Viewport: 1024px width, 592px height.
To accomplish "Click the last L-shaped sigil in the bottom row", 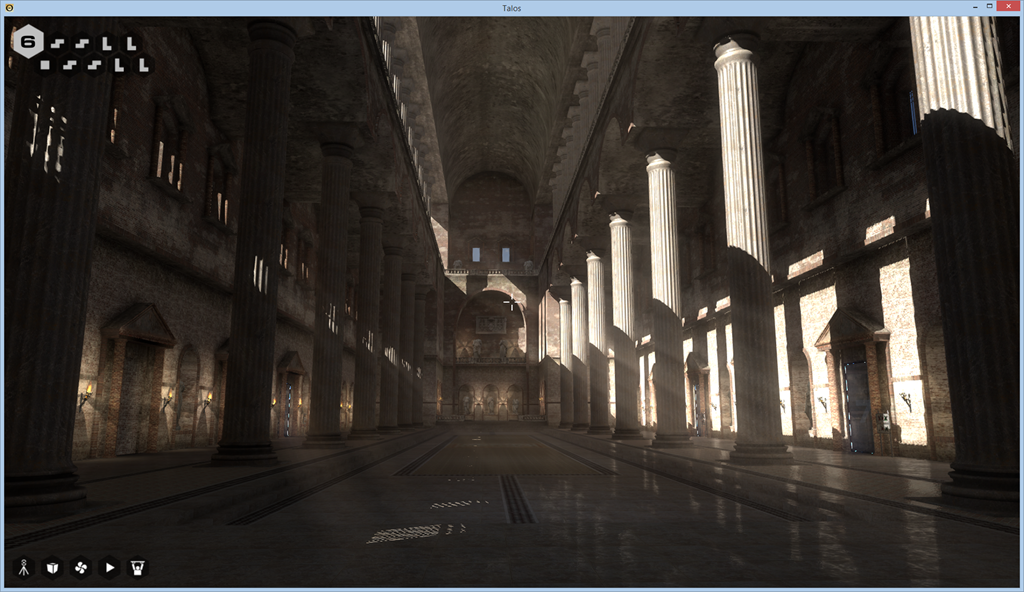I will [144, 67].
